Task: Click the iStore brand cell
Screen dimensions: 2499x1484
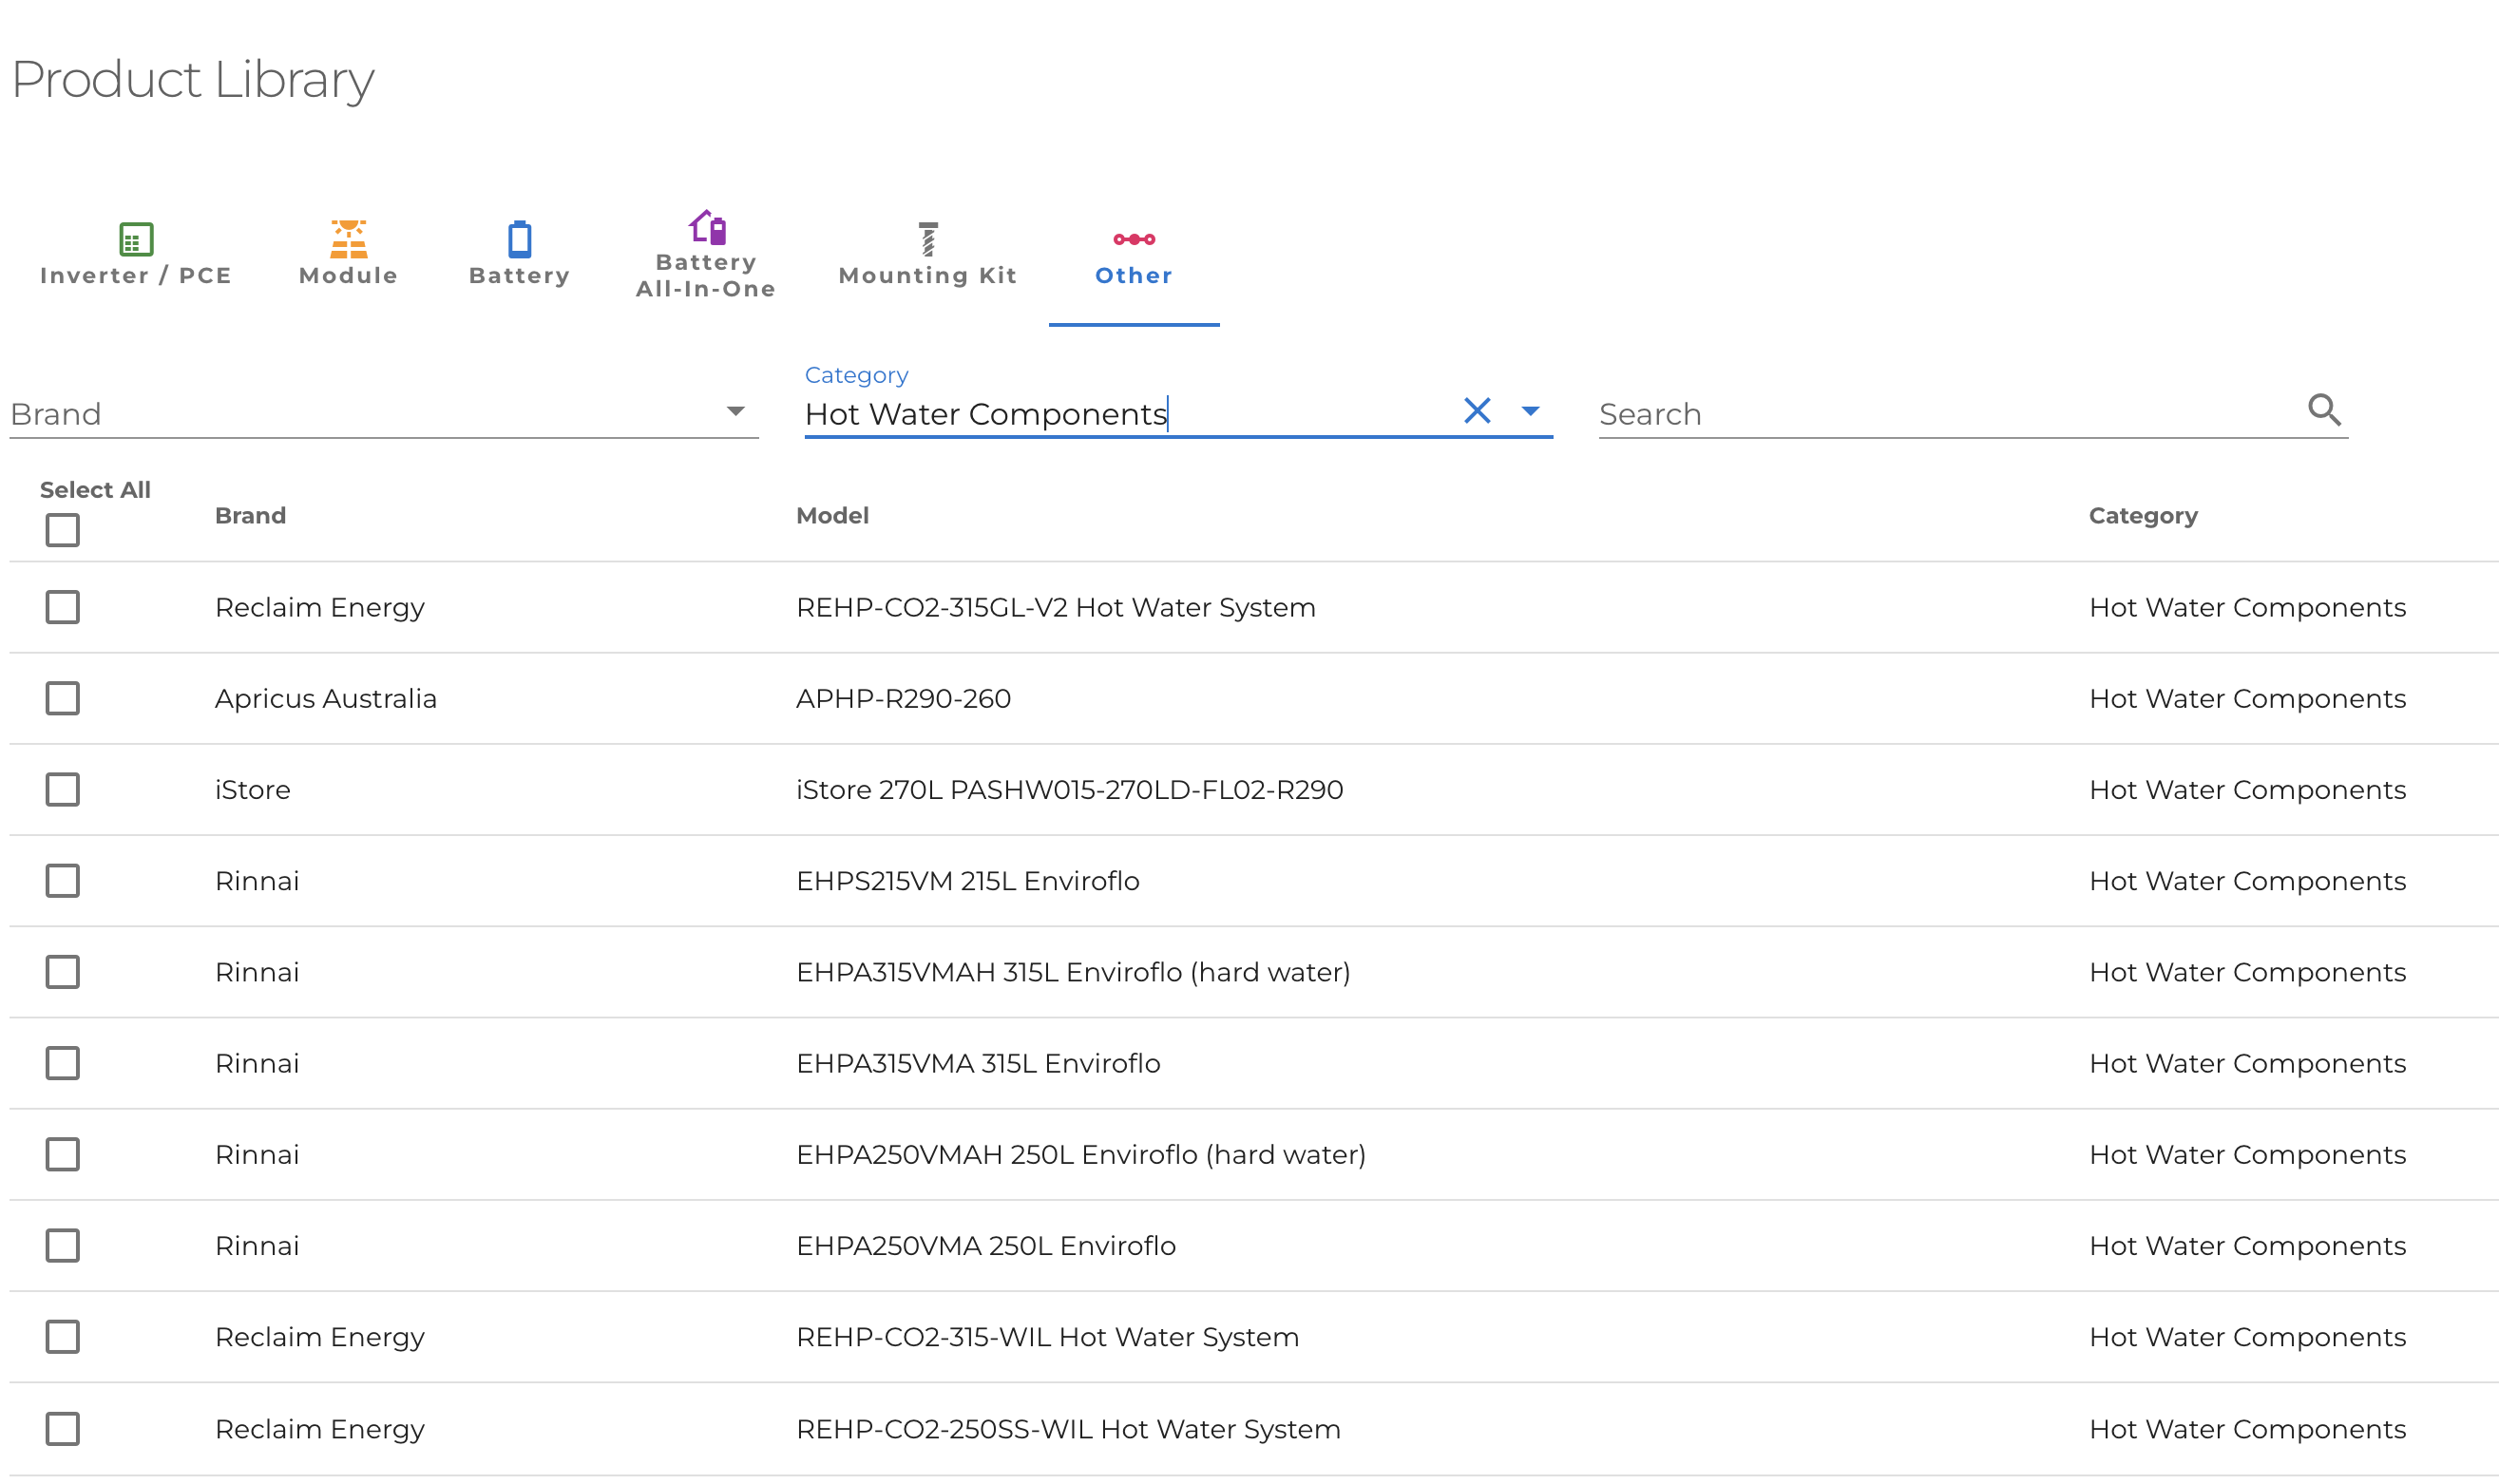Action: point(252,790)
